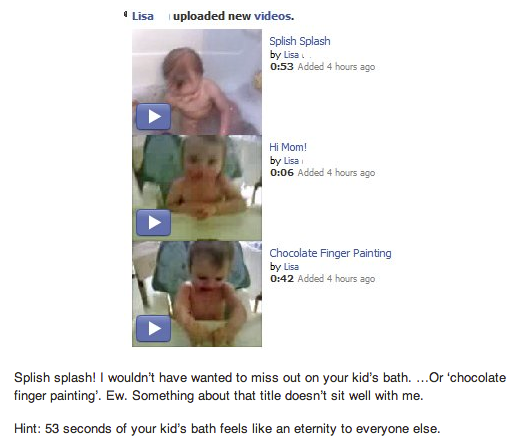
Task: Click 'Added 4 hours ago' beside 0:53
Action: coord(336,67)
